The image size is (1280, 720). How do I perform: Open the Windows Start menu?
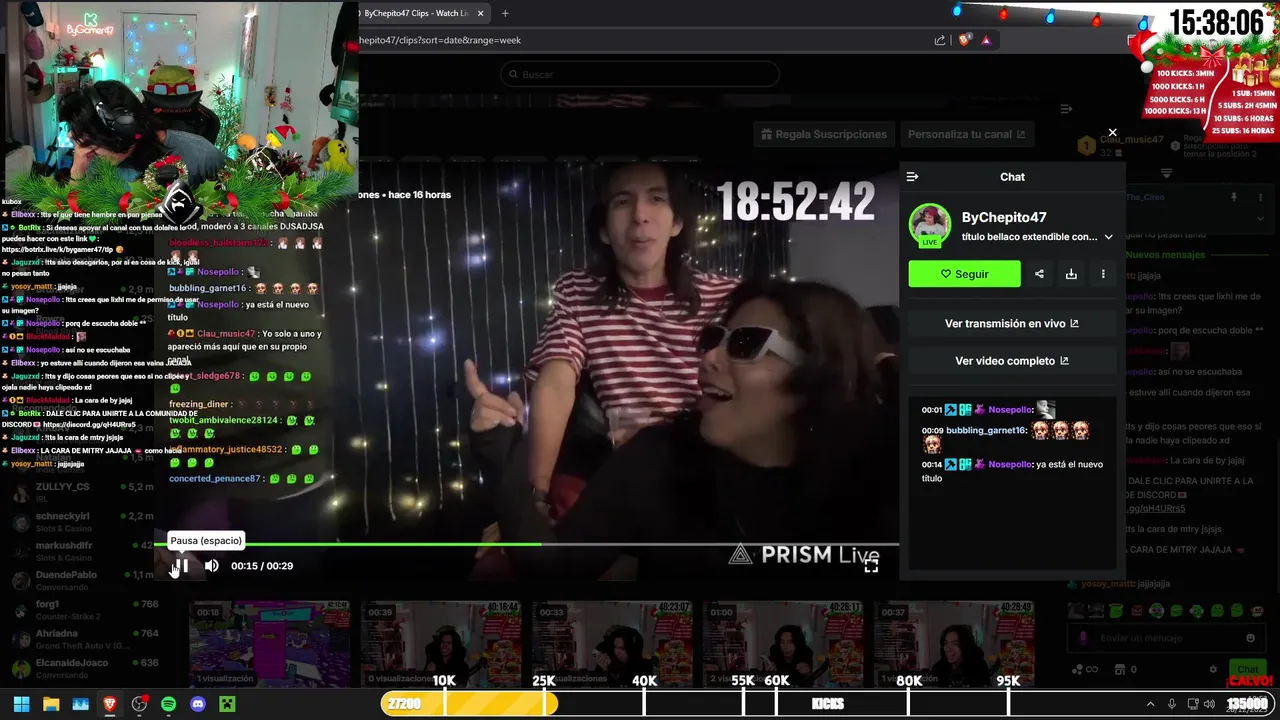coord(21,704)
